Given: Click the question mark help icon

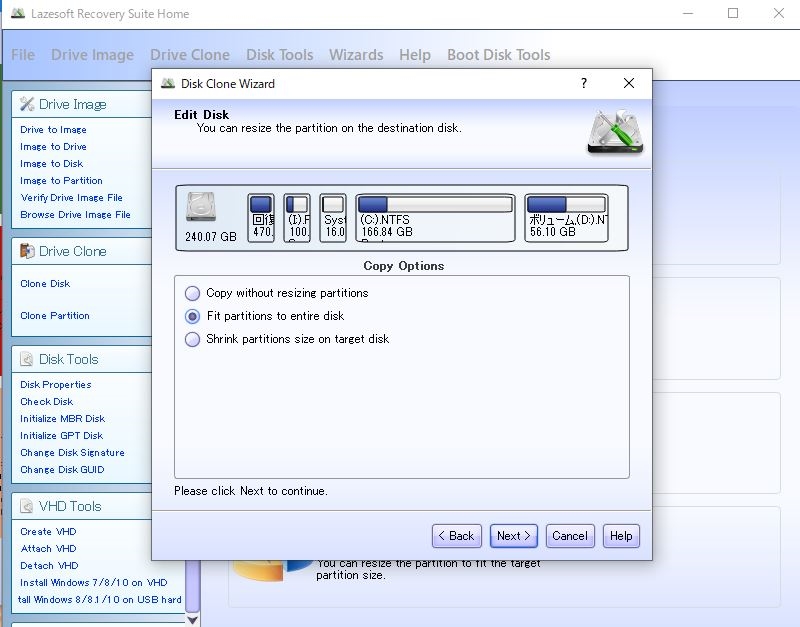Looking at the screenshot, I should [x=584, y=83].
